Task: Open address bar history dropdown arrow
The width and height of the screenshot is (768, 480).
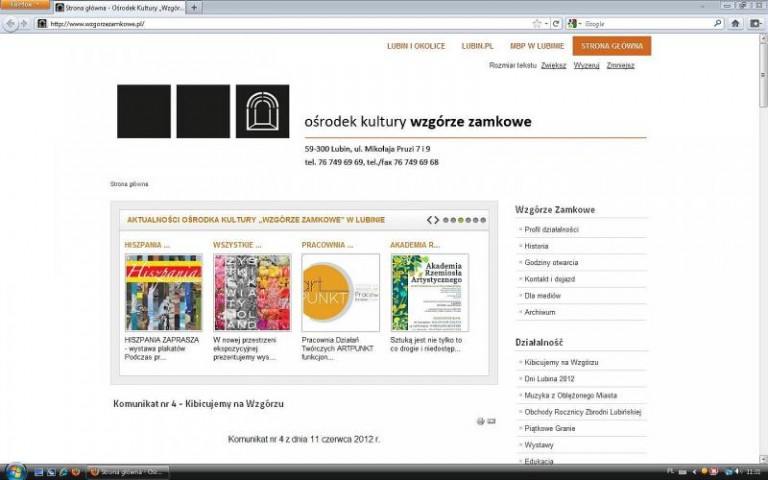Action: pos(546,24)
